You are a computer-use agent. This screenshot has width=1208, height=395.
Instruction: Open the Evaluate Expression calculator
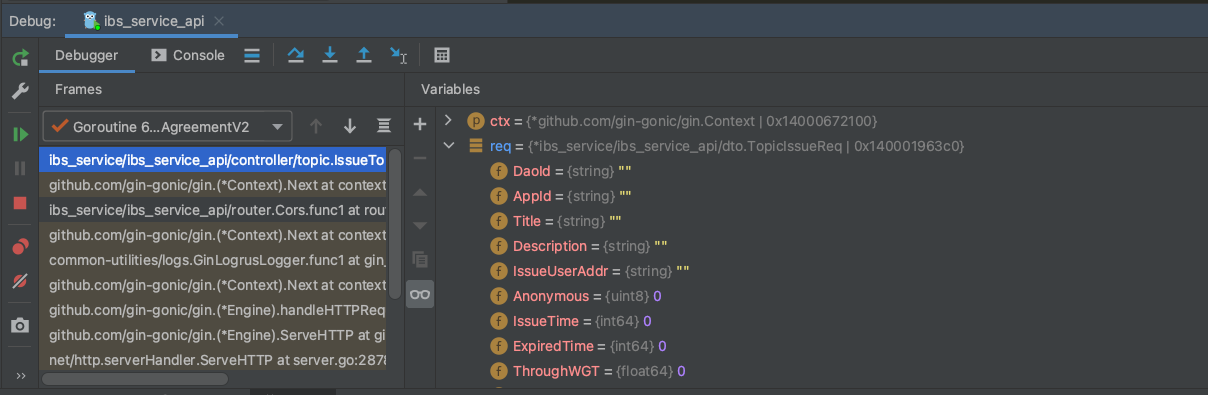point(442,55)
